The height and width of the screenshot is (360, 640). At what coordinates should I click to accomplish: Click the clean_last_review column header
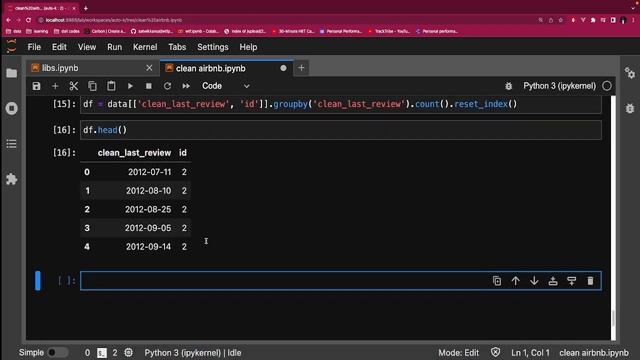134,153
